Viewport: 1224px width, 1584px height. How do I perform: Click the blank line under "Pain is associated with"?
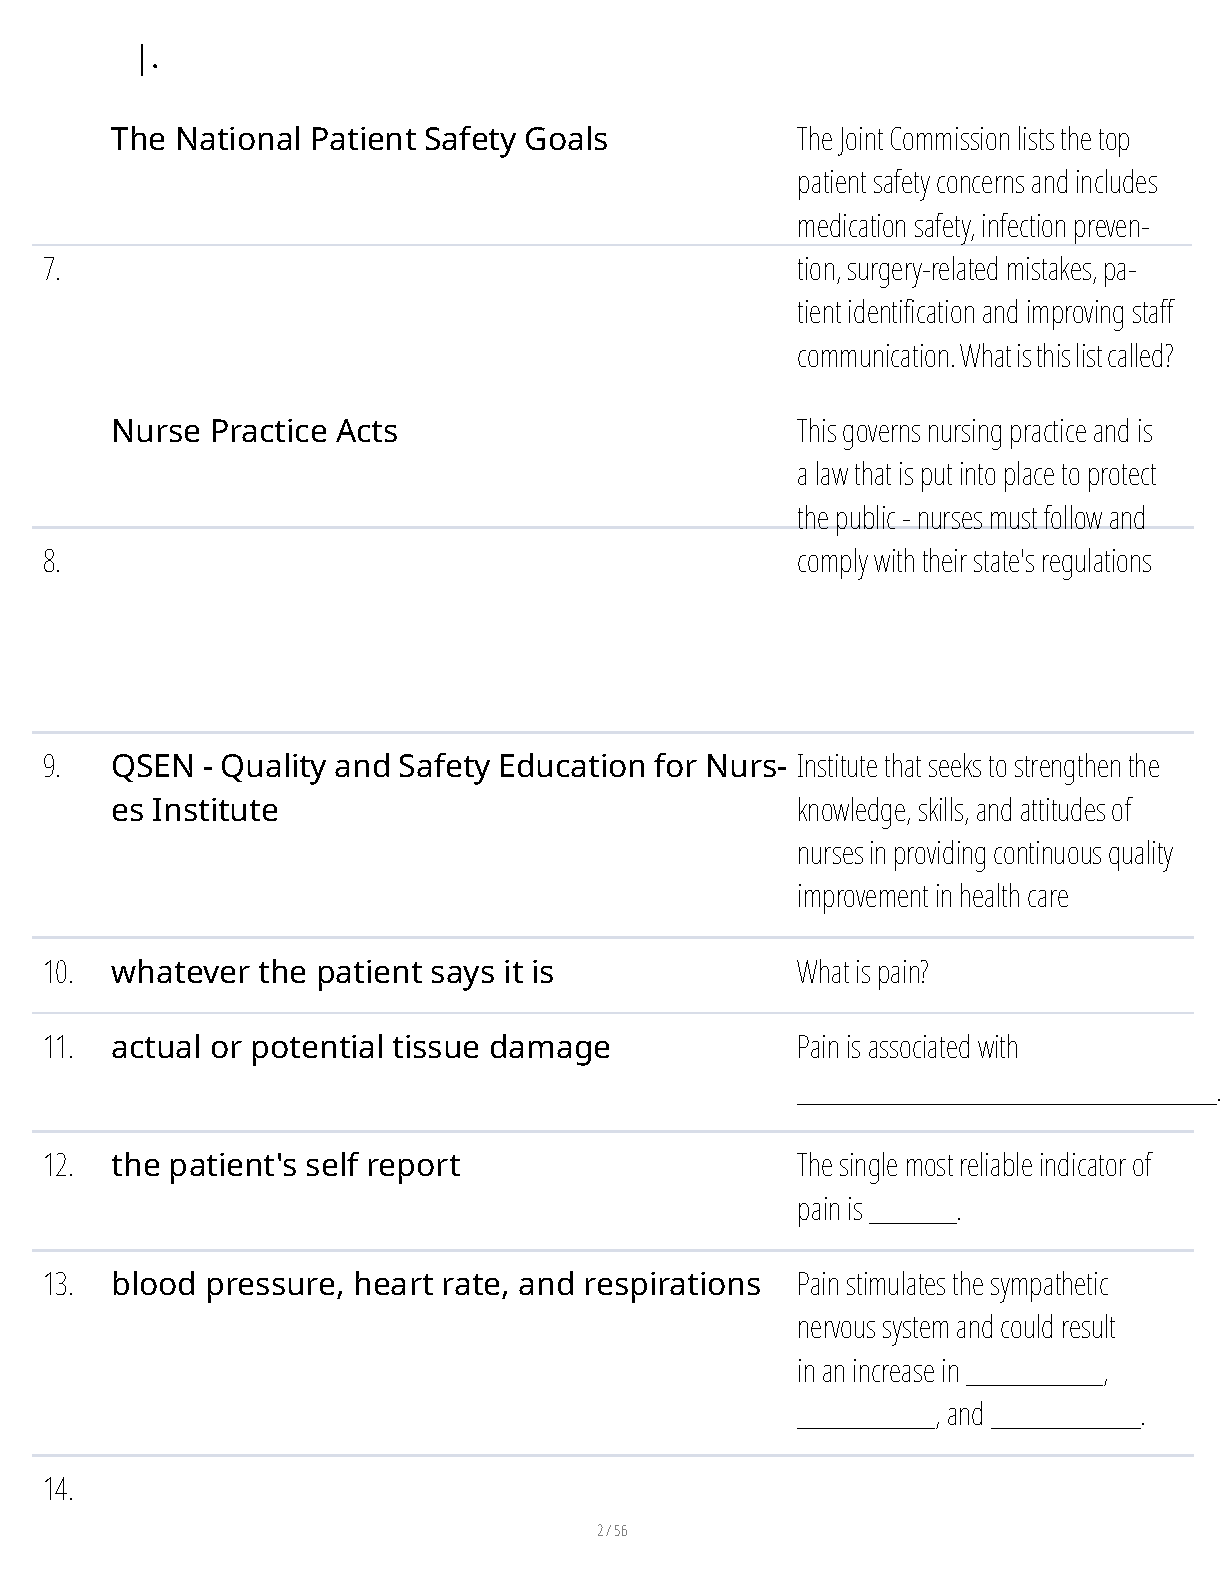point(1005,1101)
